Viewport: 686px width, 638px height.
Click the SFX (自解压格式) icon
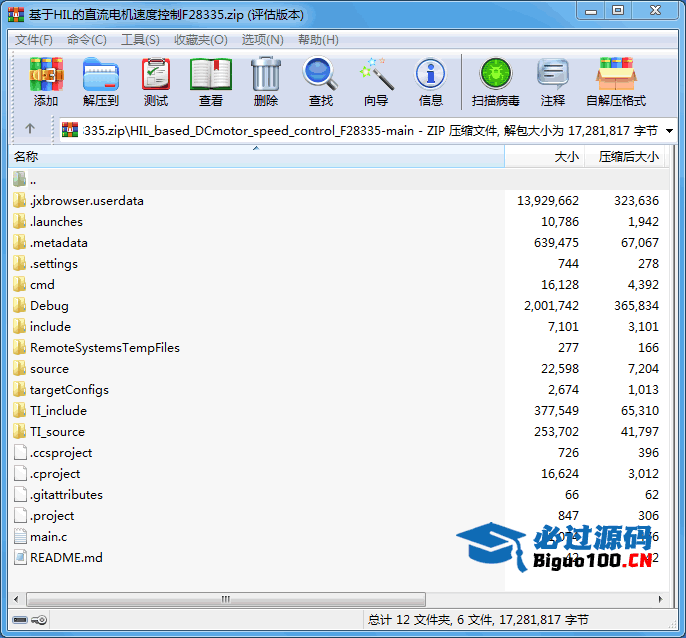616,74
